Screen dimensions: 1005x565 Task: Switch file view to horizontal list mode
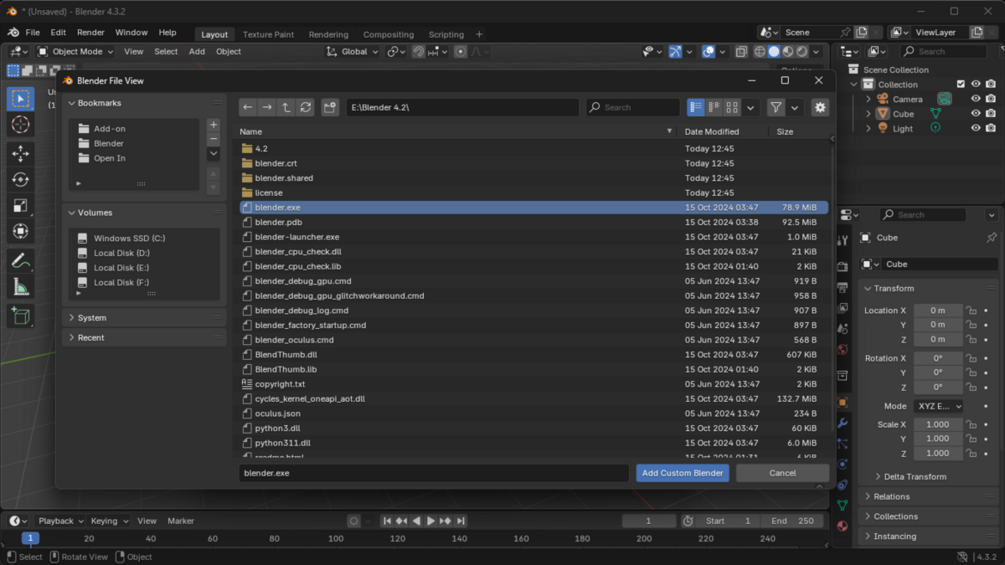click(713, 108)
